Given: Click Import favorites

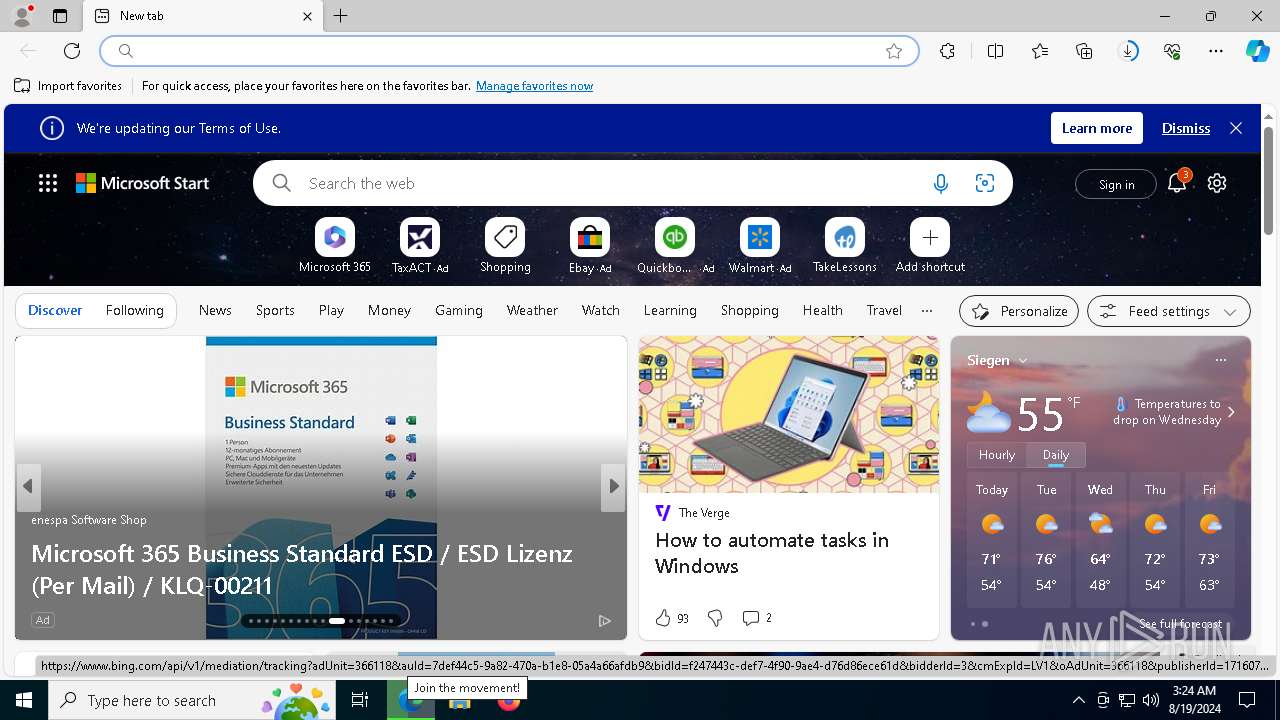Looking at the screenshot, I should (68, 86).
